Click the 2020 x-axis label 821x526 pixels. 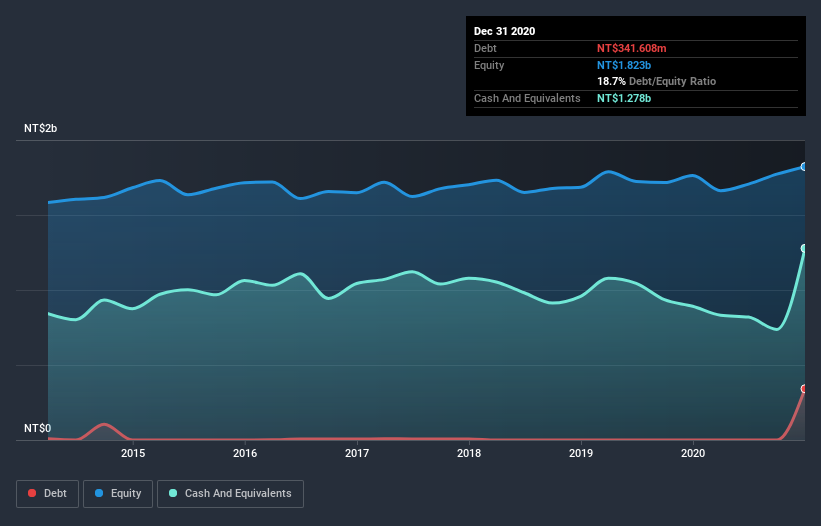pos(693,453)
